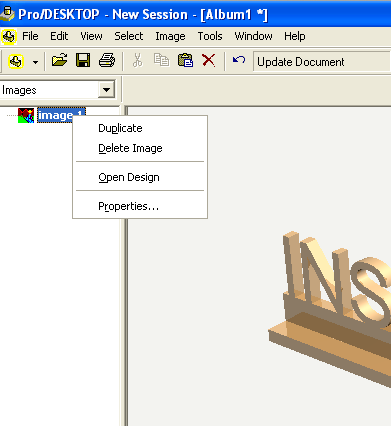Click the Save floppy disk icon
Viewport: 391px width, 426px height.
[x=83, y=61]
